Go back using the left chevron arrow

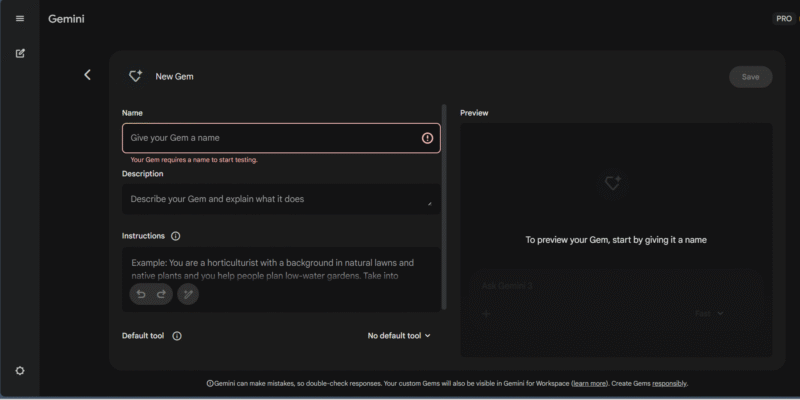tap(87, 75)
